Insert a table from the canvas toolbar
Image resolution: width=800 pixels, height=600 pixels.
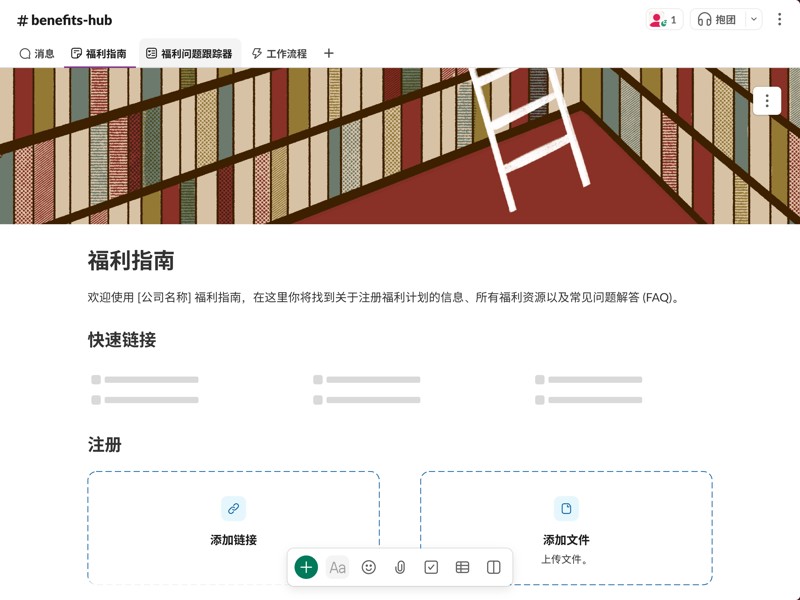[462, 567]
